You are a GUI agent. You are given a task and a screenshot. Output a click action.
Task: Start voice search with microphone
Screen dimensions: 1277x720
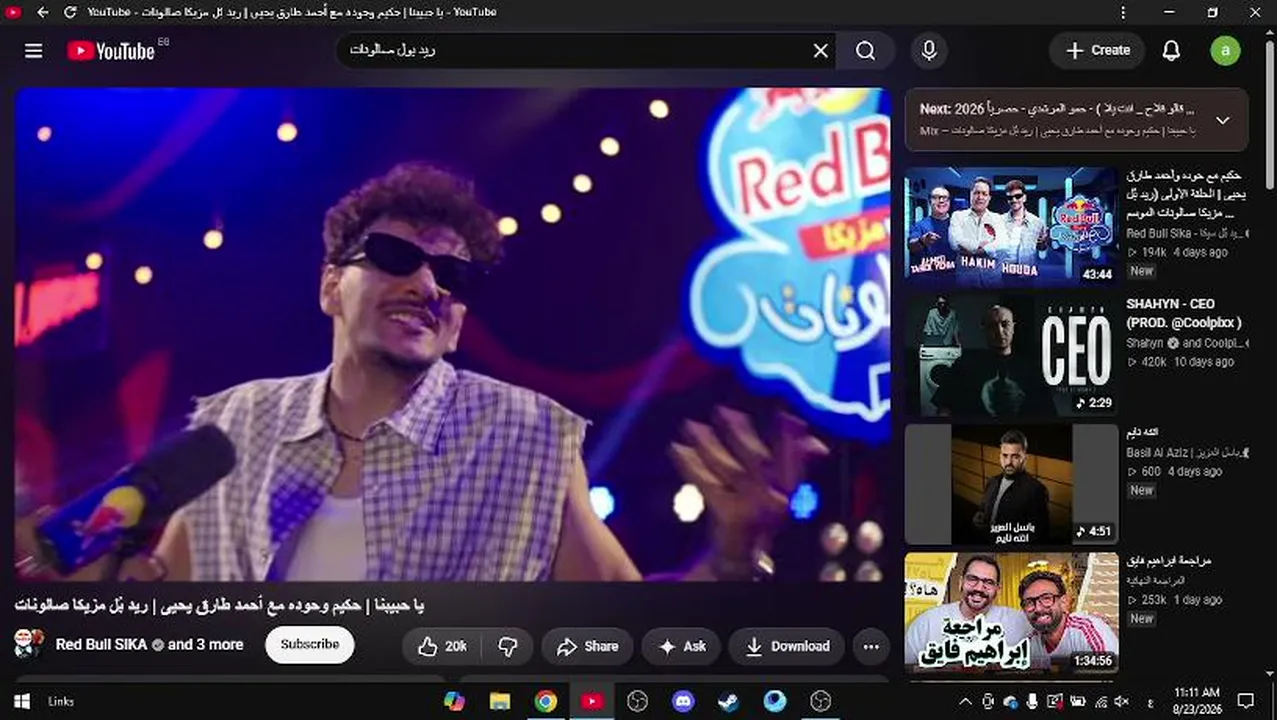(x=929, y=50)
